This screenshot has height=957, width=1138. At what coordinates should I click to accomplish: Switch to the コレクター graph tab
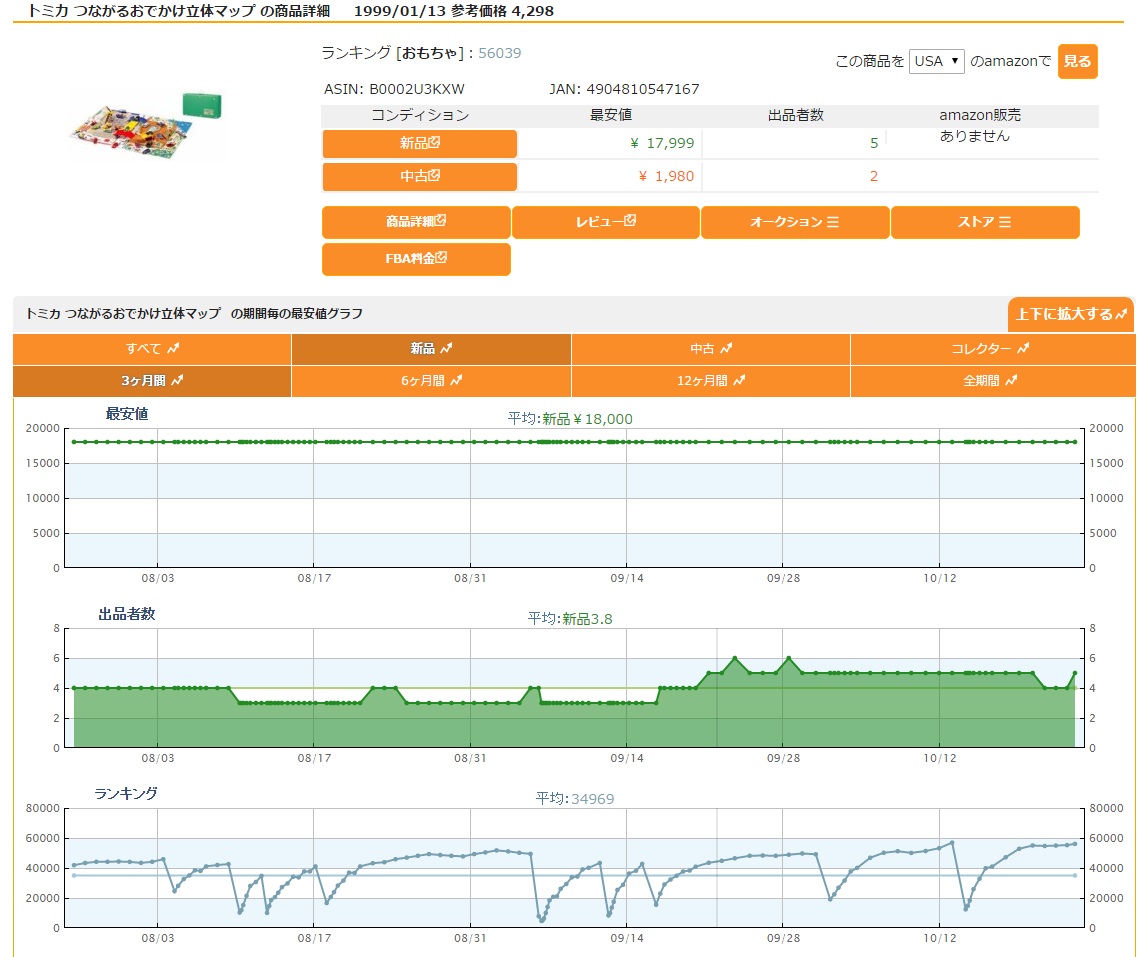(x=992, y=349)
